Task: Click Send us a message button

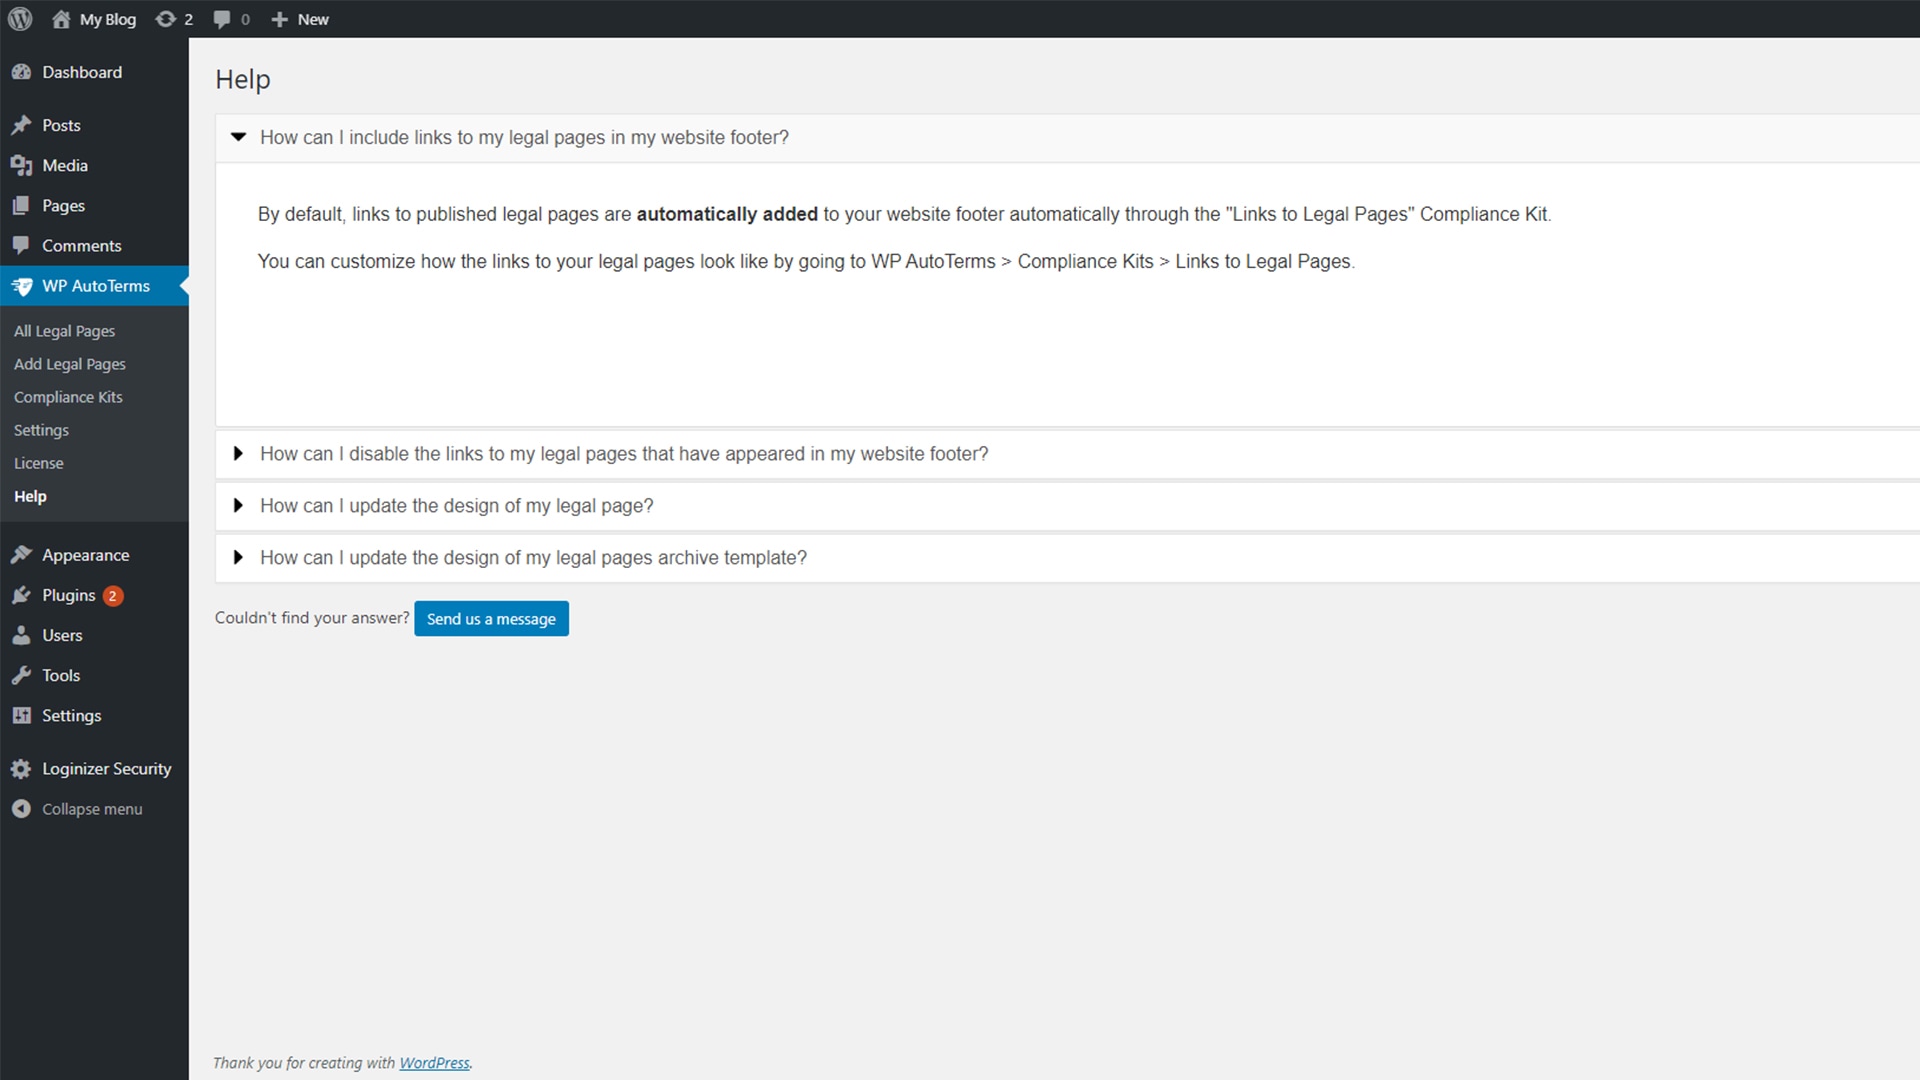Action: 491,617
